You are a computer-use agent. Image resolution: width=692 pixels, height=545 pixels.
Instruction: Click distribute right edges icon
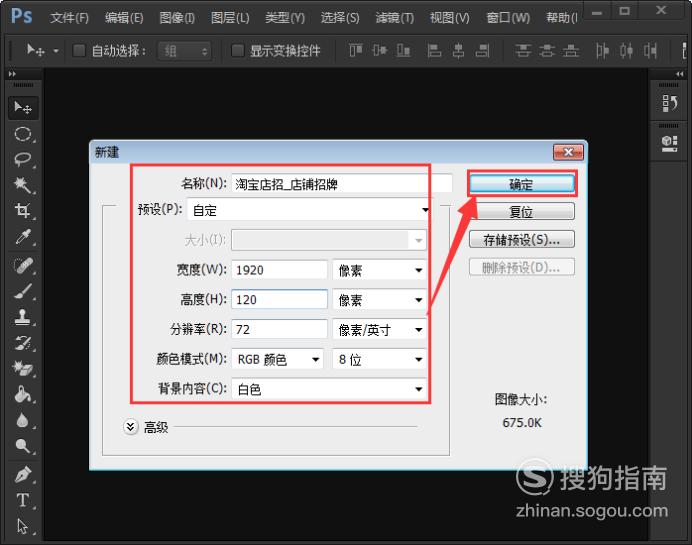(x=650, y=50)
